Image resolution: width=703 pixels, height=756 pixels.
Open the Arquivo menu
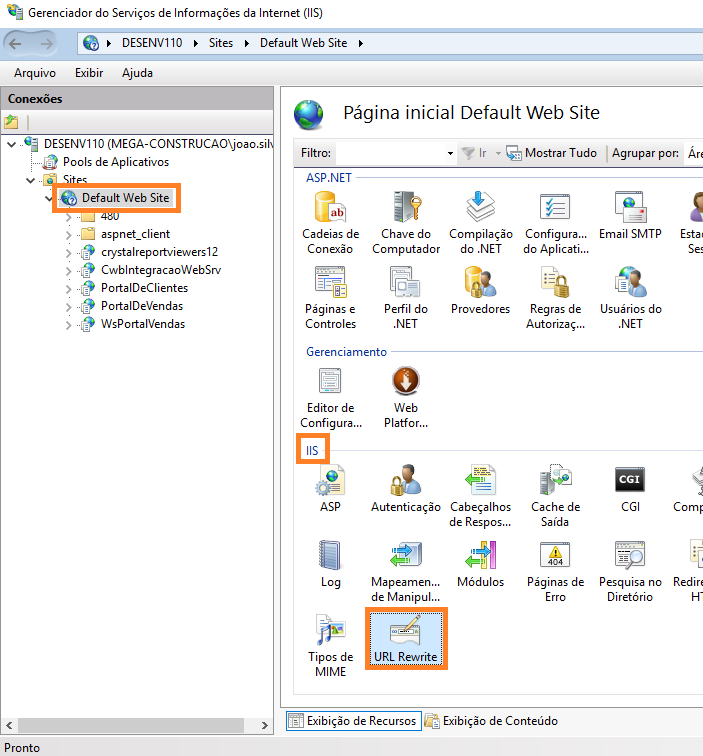pyautogui.click(x=35, y=73)
